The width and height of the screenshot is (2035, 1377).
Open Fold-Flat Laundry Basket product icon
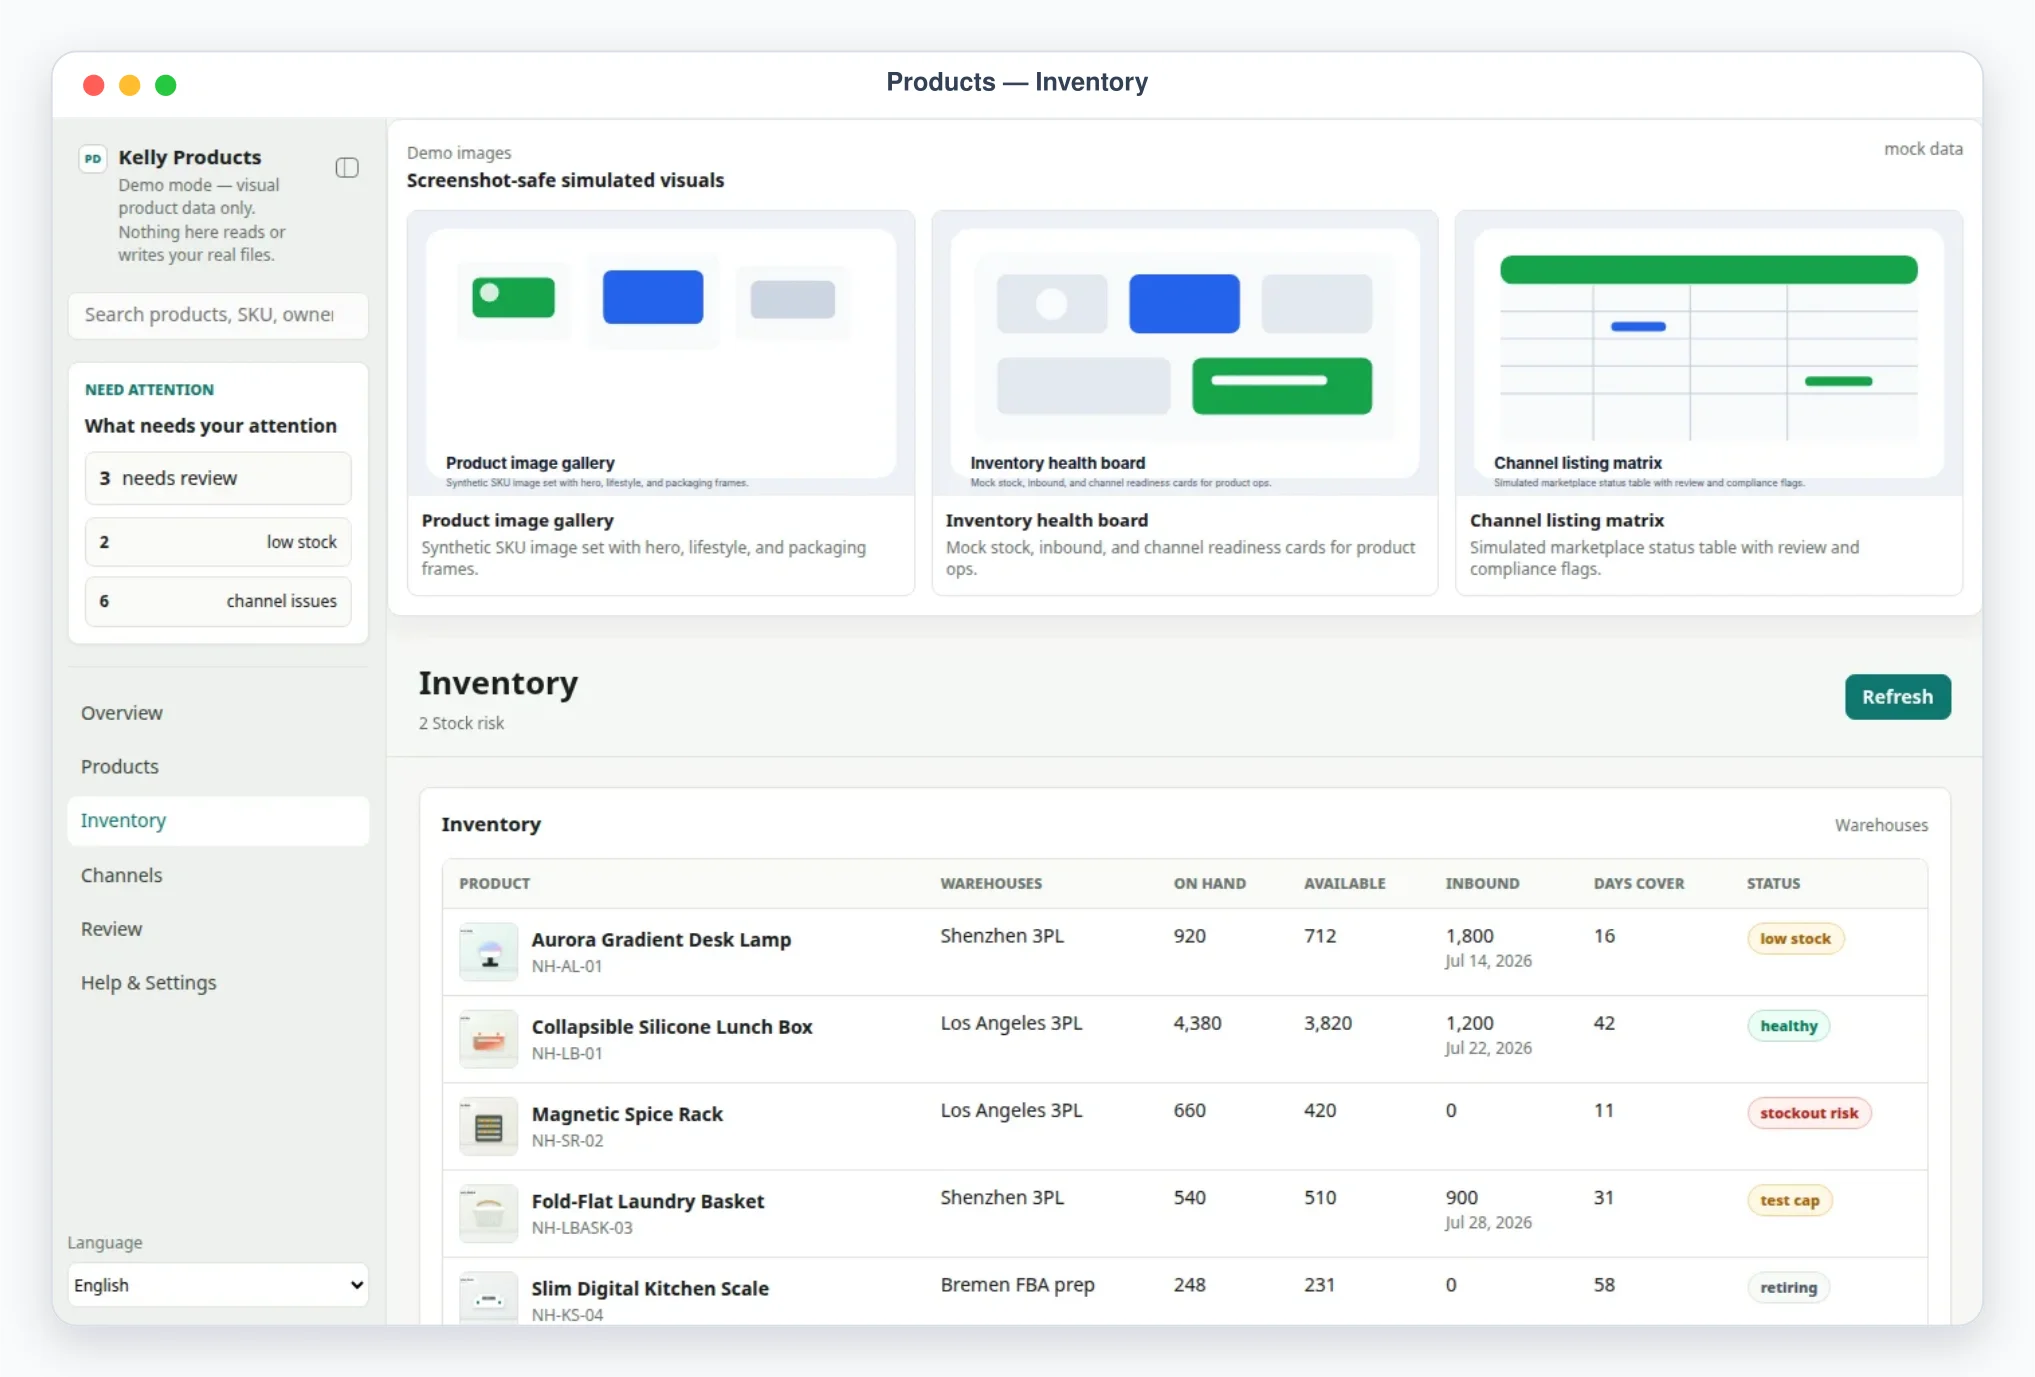(489, 1213)
